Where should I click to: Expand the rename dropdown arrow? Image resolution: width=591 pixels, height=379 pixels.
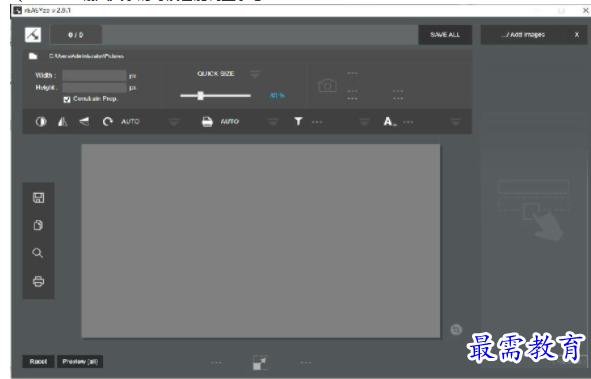tap(455, 122)
